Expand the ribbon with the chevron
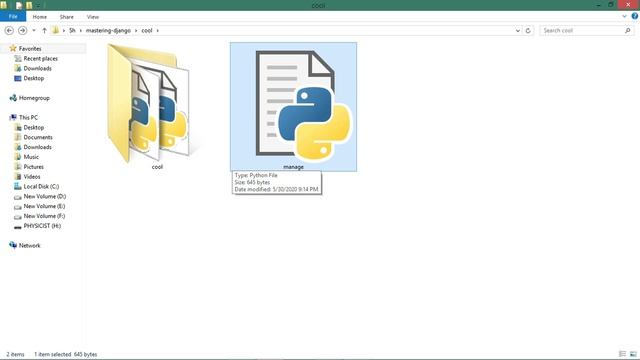The height and width of the screenshot is (360, 640). [x=624, y=17]
